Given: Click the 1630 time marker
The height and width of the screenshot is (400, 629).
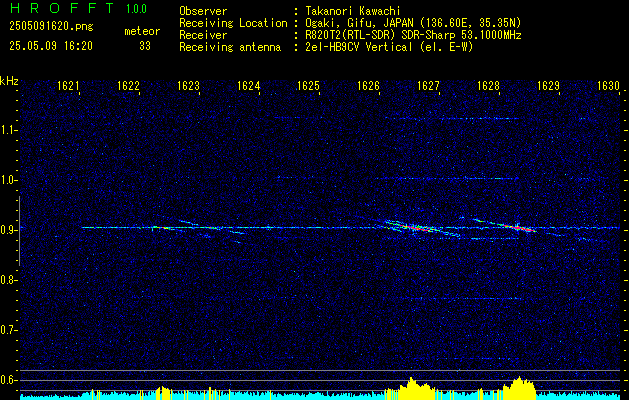Looking at the screenshot, I should pos(609,86).
